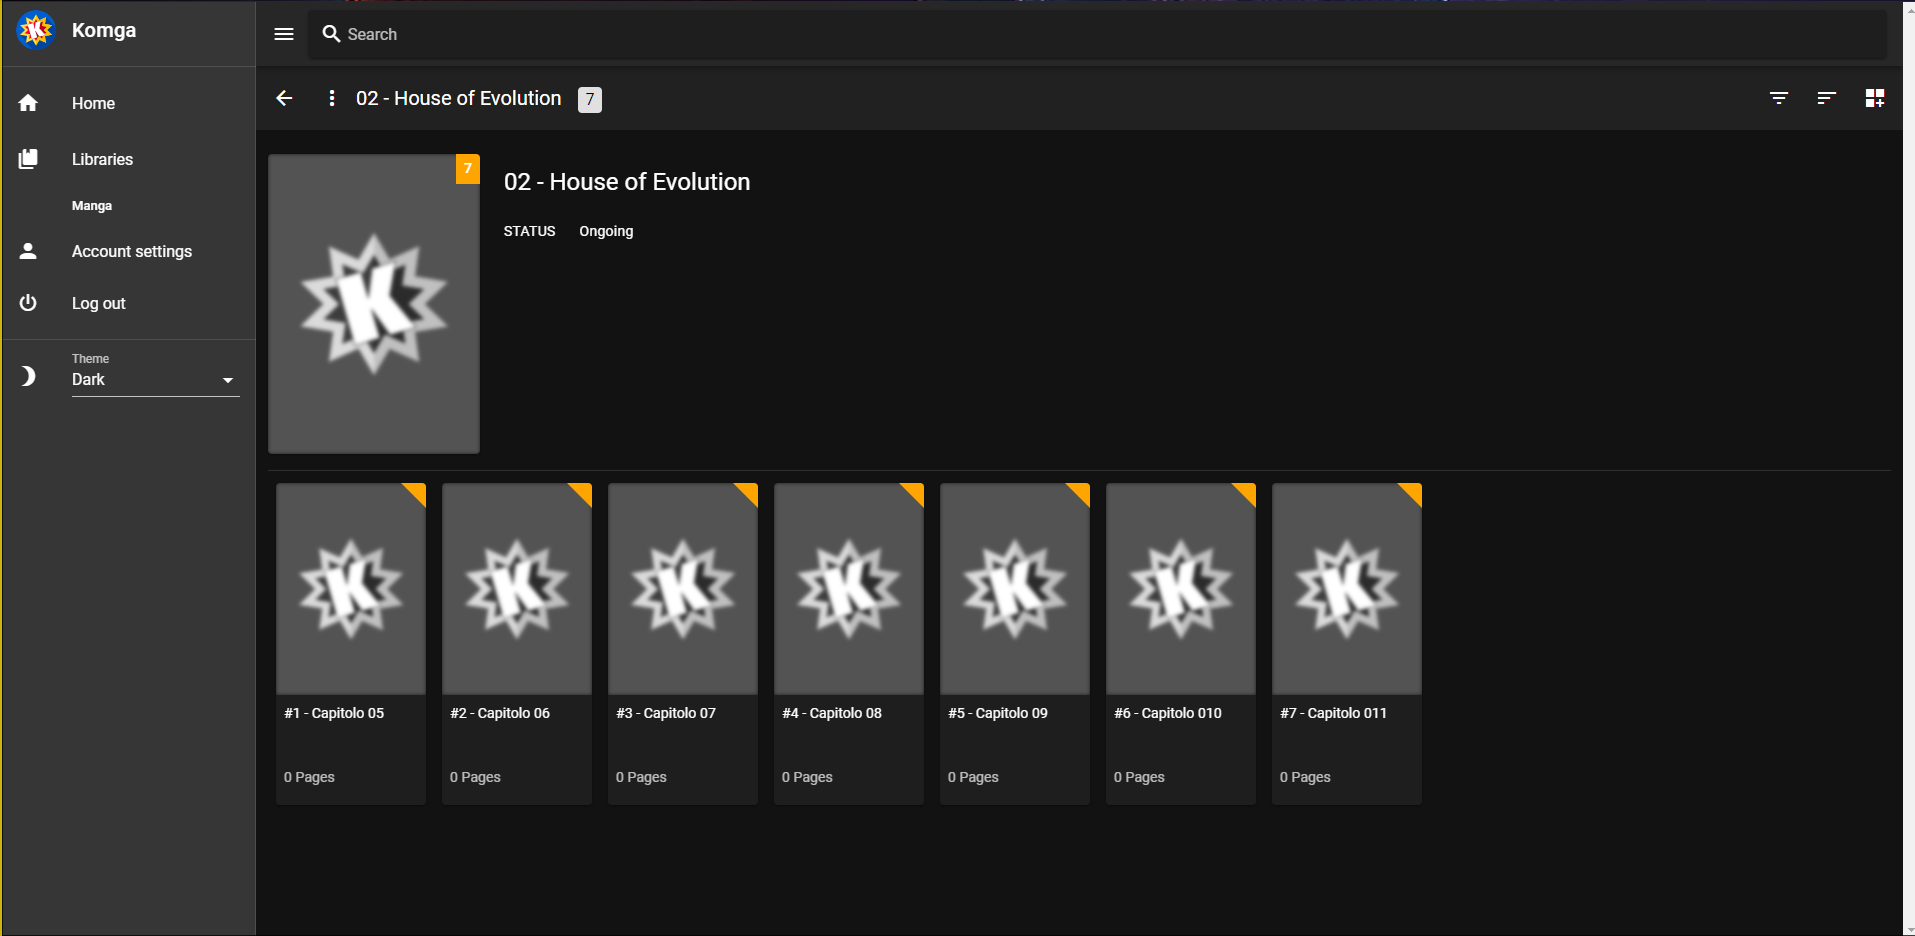Click the unread count badge on series cover
The width and height of the screenshot is (1915, 936).
click(468, 169)
